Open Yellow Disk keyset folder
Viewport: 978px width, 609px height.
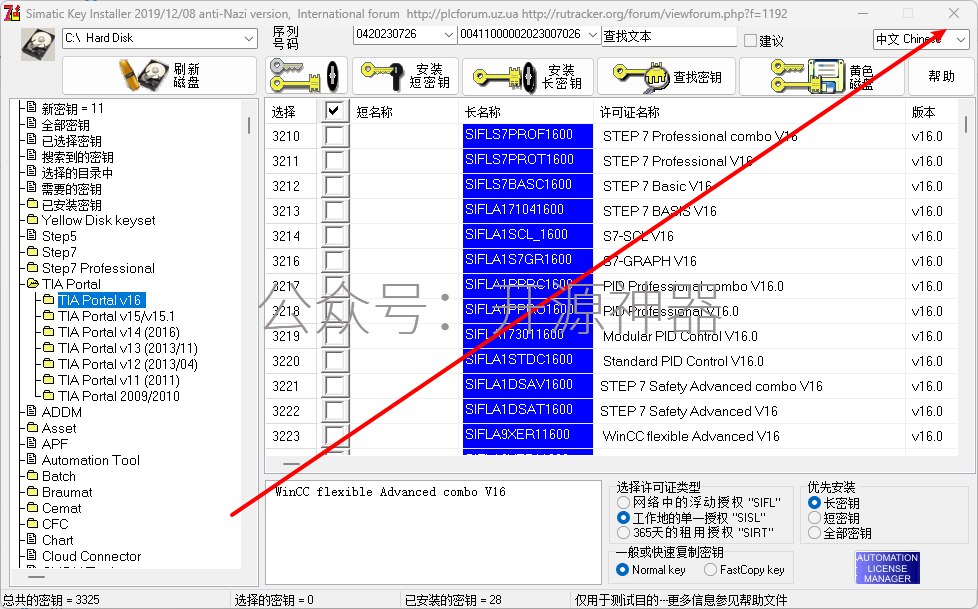pyautogui.click(x=99, y=220)
